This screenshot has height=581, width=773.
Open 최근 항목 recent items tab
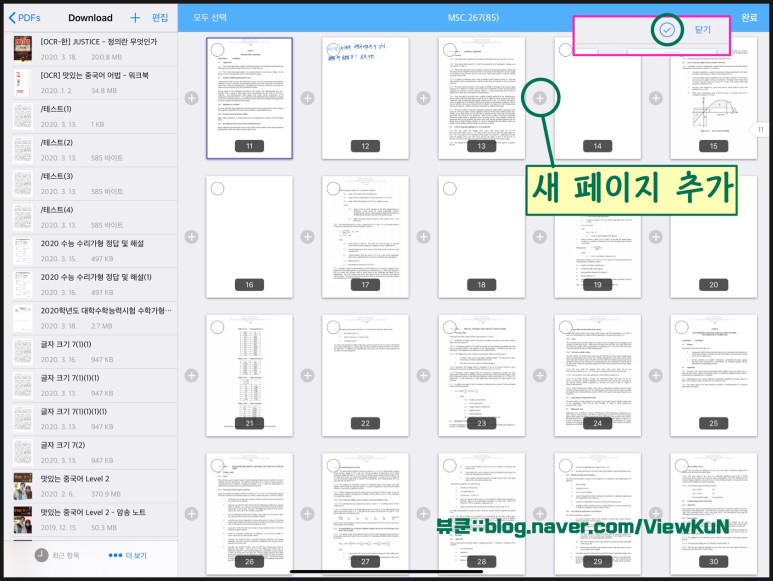click(57, 555)
